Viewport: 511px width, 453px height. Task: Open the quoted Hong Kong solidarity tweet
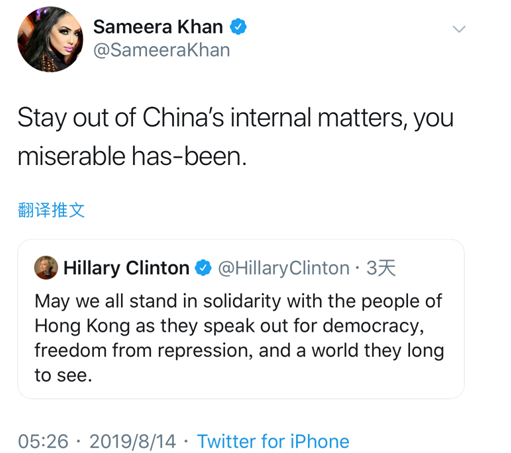pos(241,319)
